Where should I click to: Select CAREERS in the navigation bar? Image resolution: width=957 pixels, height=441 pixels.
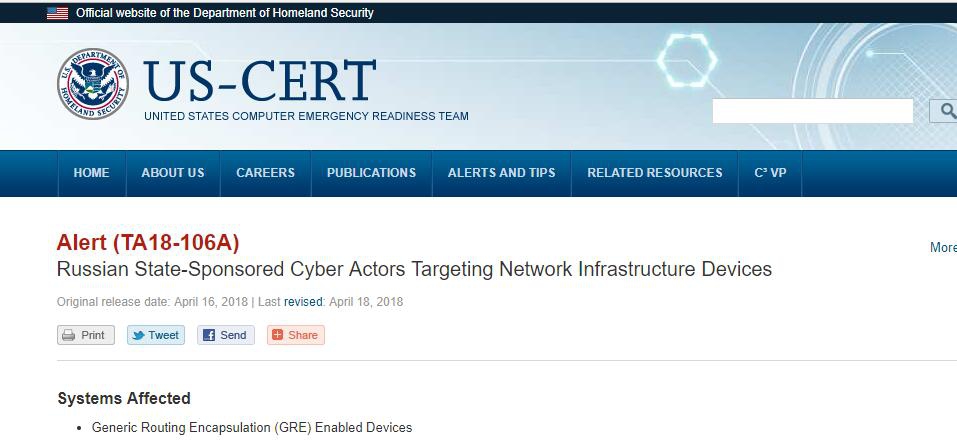(x=265, y=173)
